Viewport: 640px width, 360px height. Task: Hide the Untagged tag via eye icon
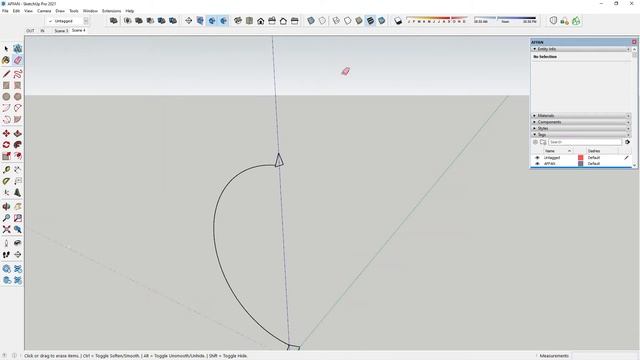tap(537, 158)
